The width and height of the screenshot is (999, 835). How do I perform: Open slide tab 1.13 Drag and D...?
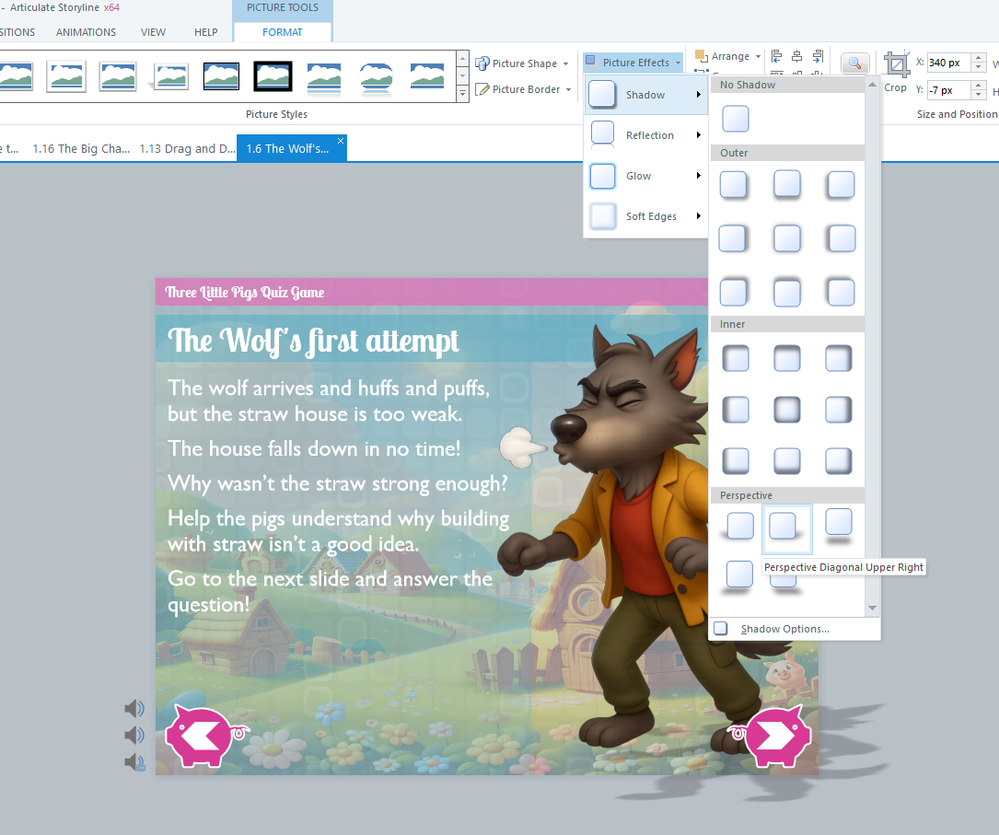pos(187,148)
